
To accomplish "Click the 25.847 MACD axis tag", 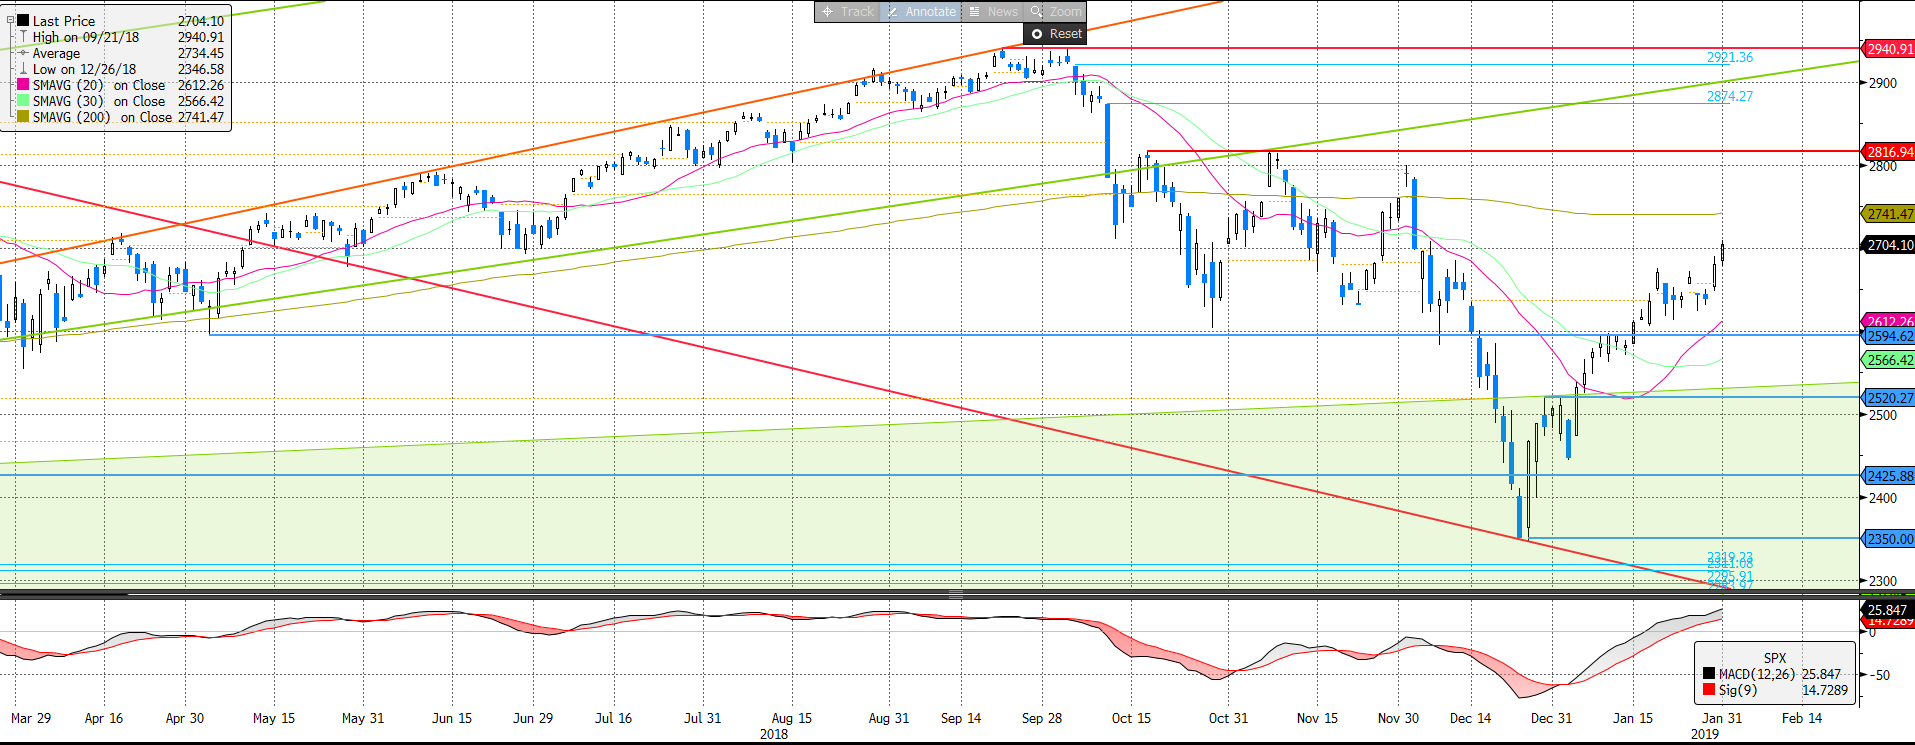I will pos(1886,610).
